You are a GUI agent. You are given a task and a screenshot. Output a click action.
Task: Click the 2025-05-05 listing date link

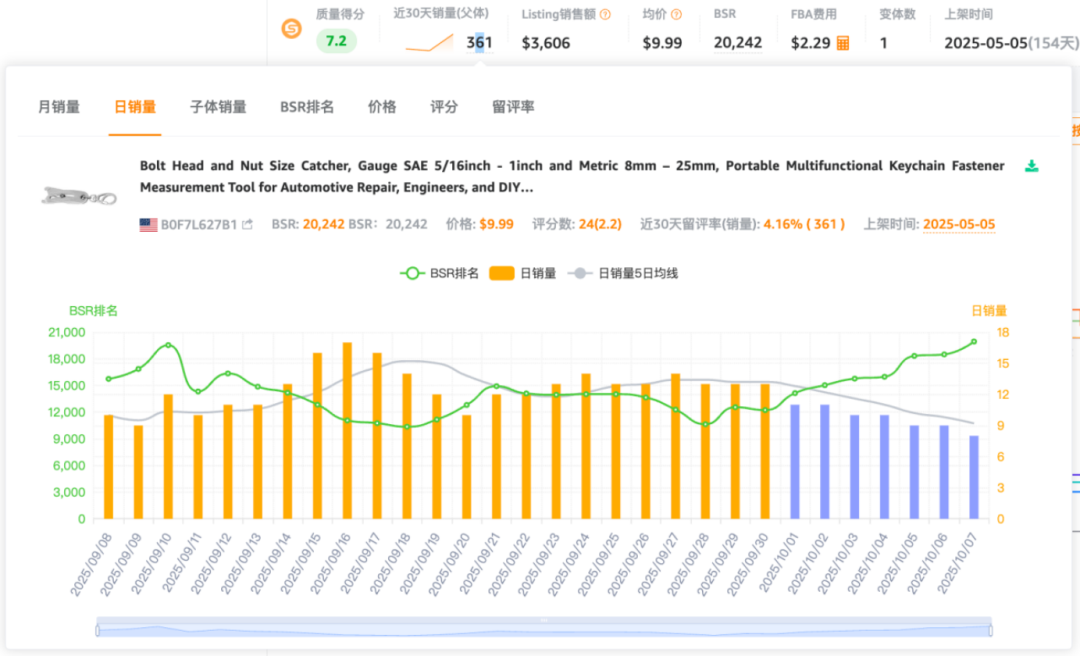(958, 225)
